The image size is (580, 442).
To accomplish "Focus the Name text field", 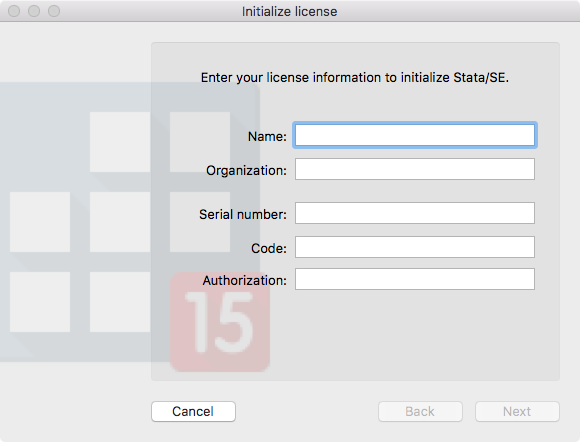I will pyautogui.click(x=415, y=135).
